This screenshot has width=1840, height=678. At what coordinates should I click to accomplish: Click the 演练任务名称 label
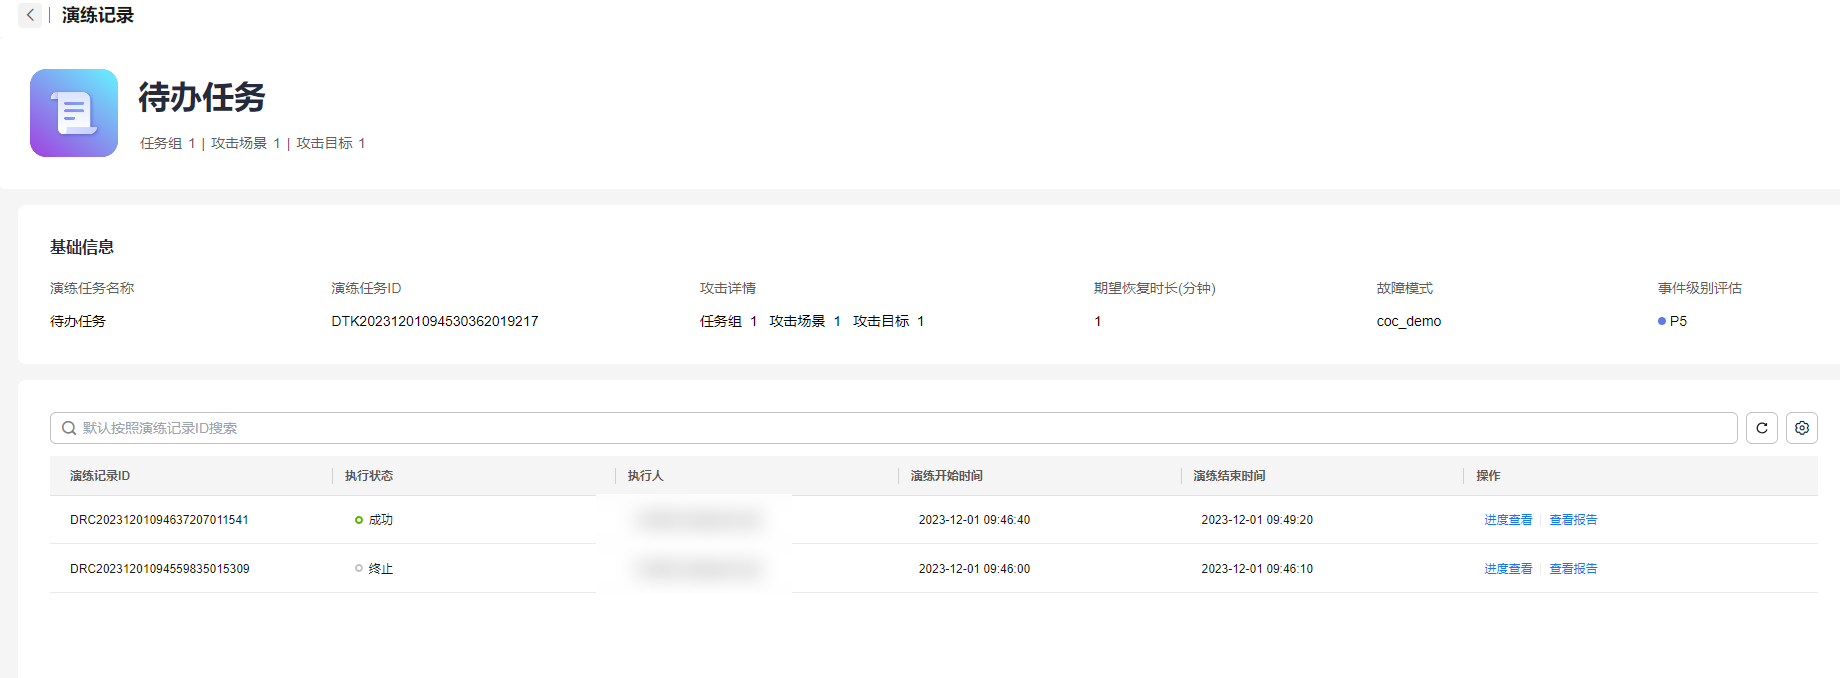(x=92, y=288)
